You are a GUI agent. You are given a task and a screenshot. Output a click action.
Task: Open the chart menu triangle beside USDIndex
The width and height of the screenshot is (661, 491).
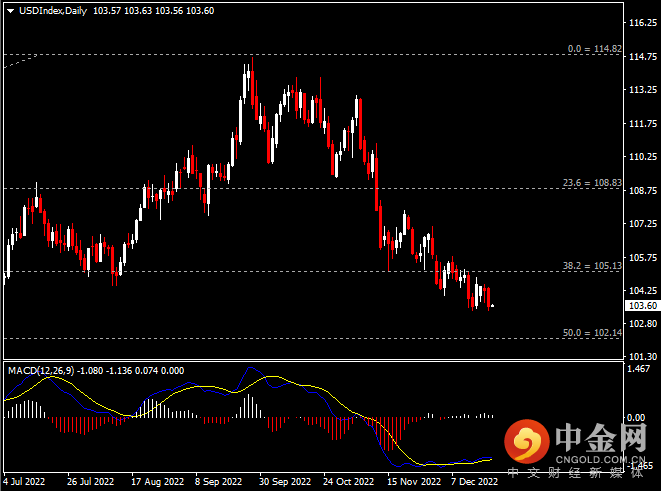coord(10,10)
